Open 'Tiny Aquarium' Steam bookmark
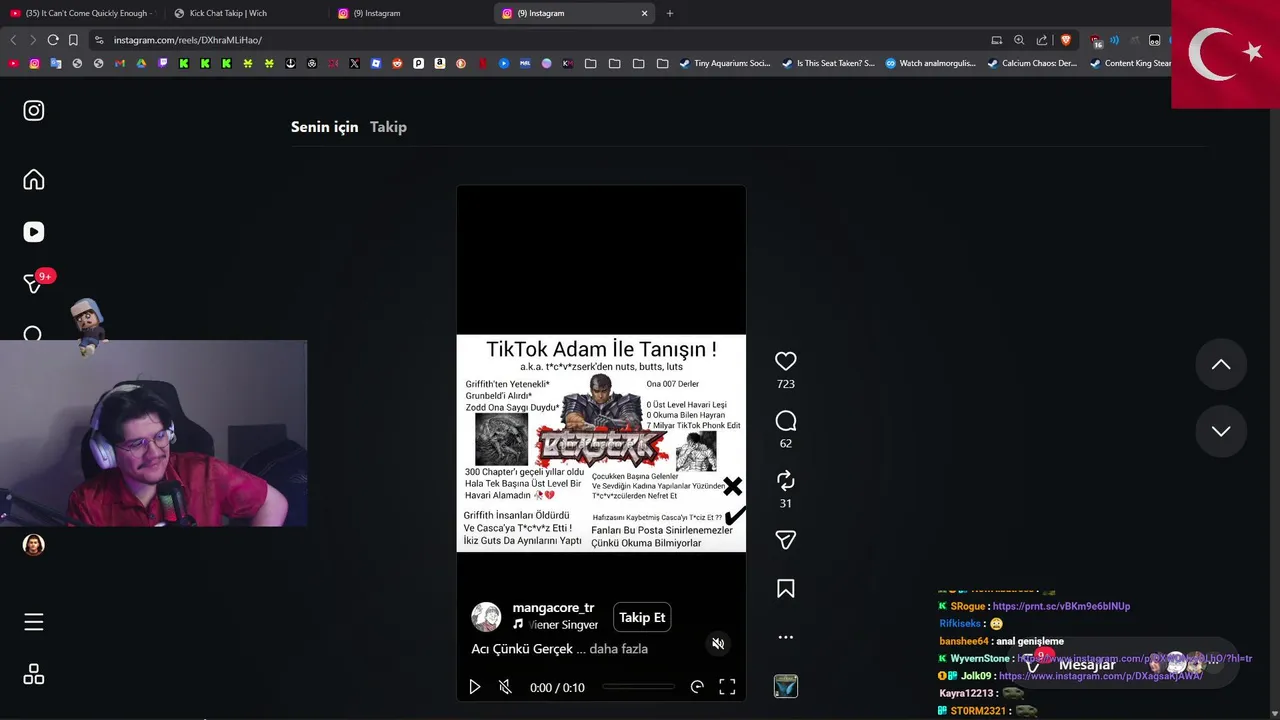 click(x=724, y=63)
